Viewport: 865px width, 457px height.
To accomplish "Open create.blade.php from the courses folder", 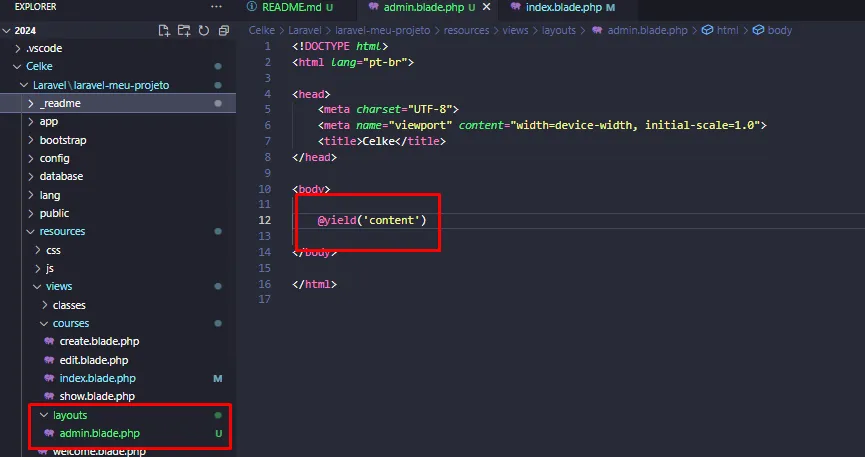I will (98, 342).
